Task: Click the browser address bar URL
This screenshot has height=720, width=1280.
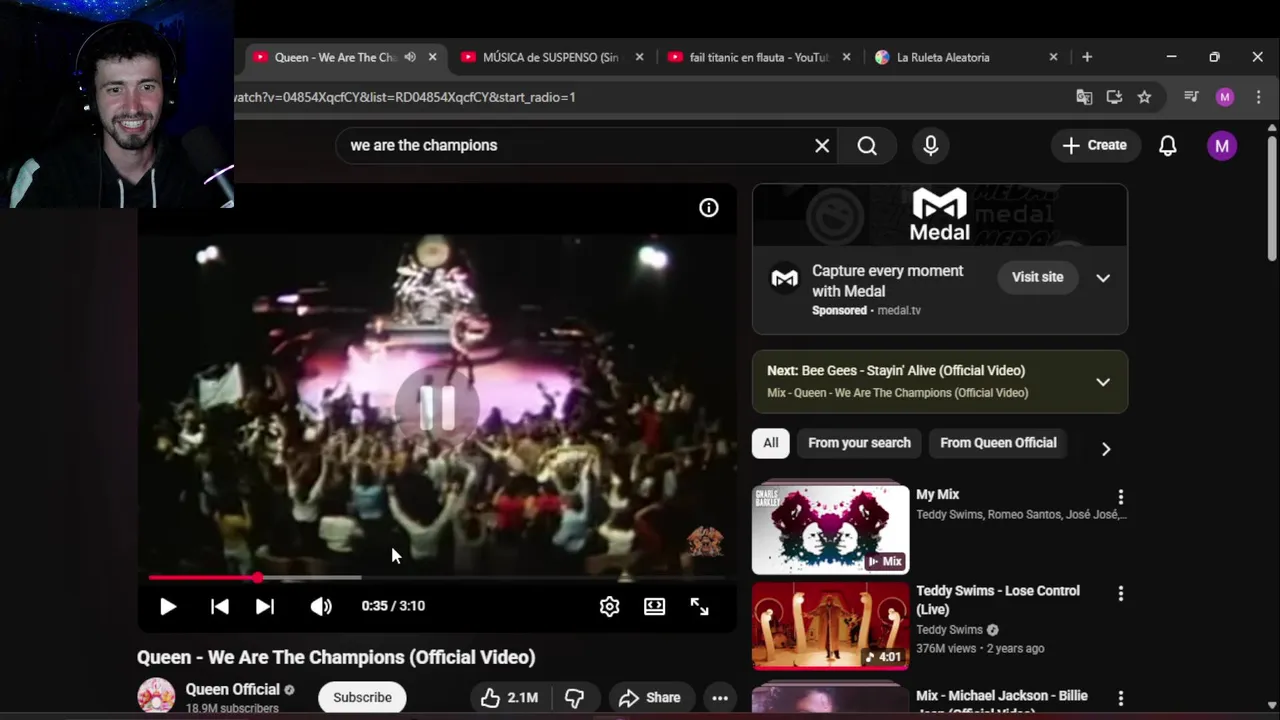Action: tap(404, 97)
